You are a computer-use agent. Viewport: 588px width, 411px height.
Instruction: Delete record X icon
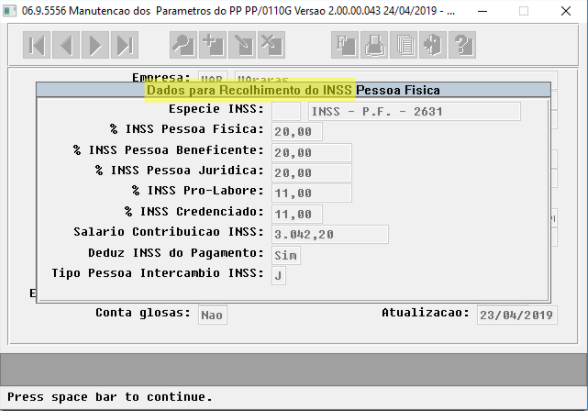pos(272,45)
